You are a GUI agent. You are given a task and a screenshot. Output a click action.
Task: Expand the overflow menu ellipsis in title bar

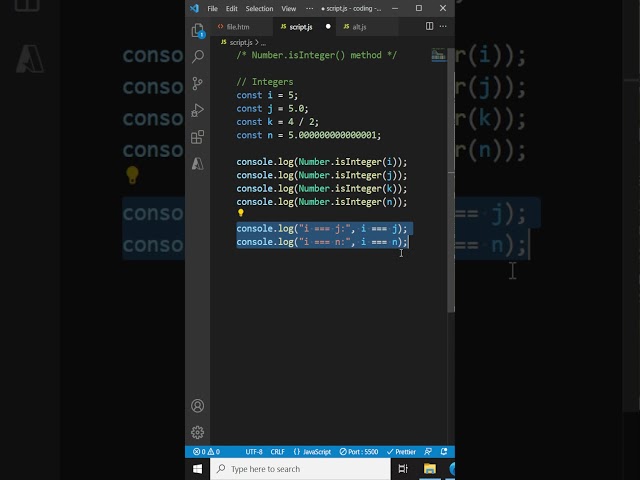point(310,9)
